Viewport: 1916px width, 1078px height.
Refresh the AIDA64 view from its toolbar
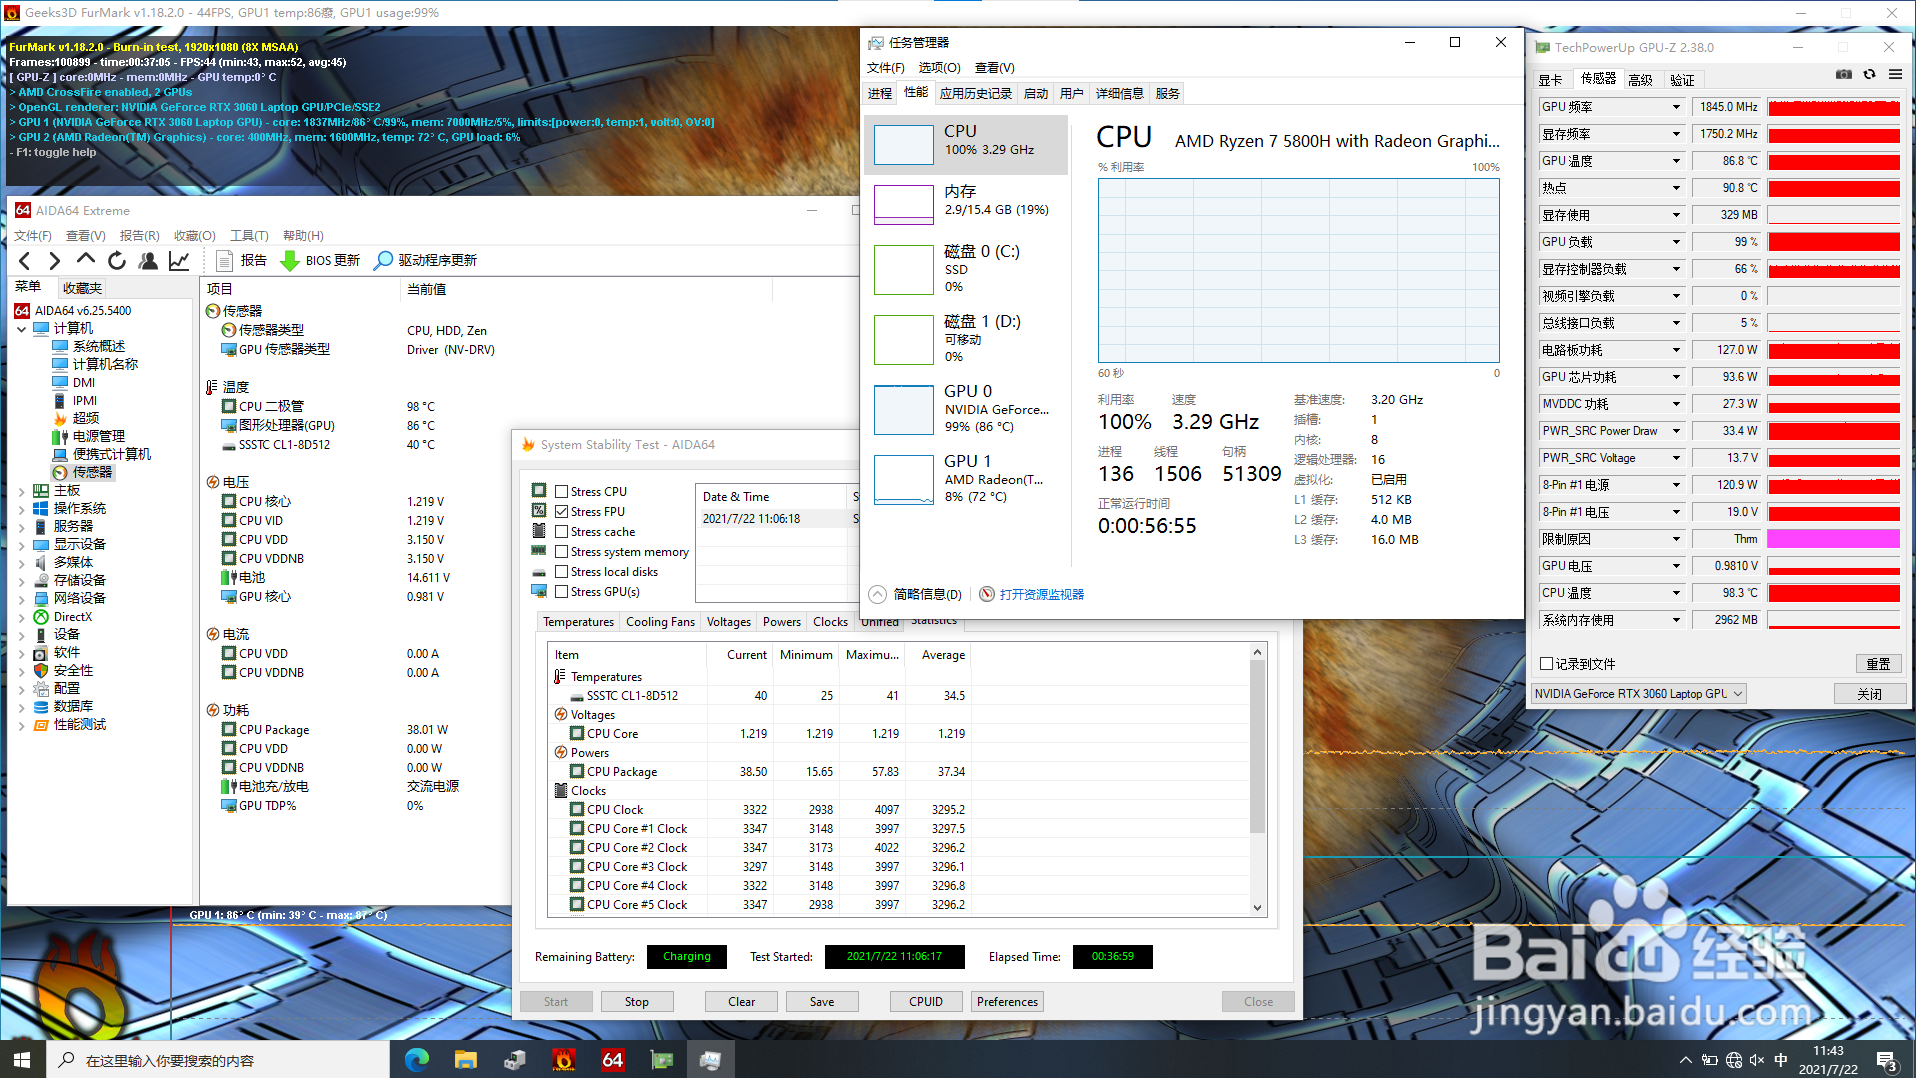coord(117,261)
